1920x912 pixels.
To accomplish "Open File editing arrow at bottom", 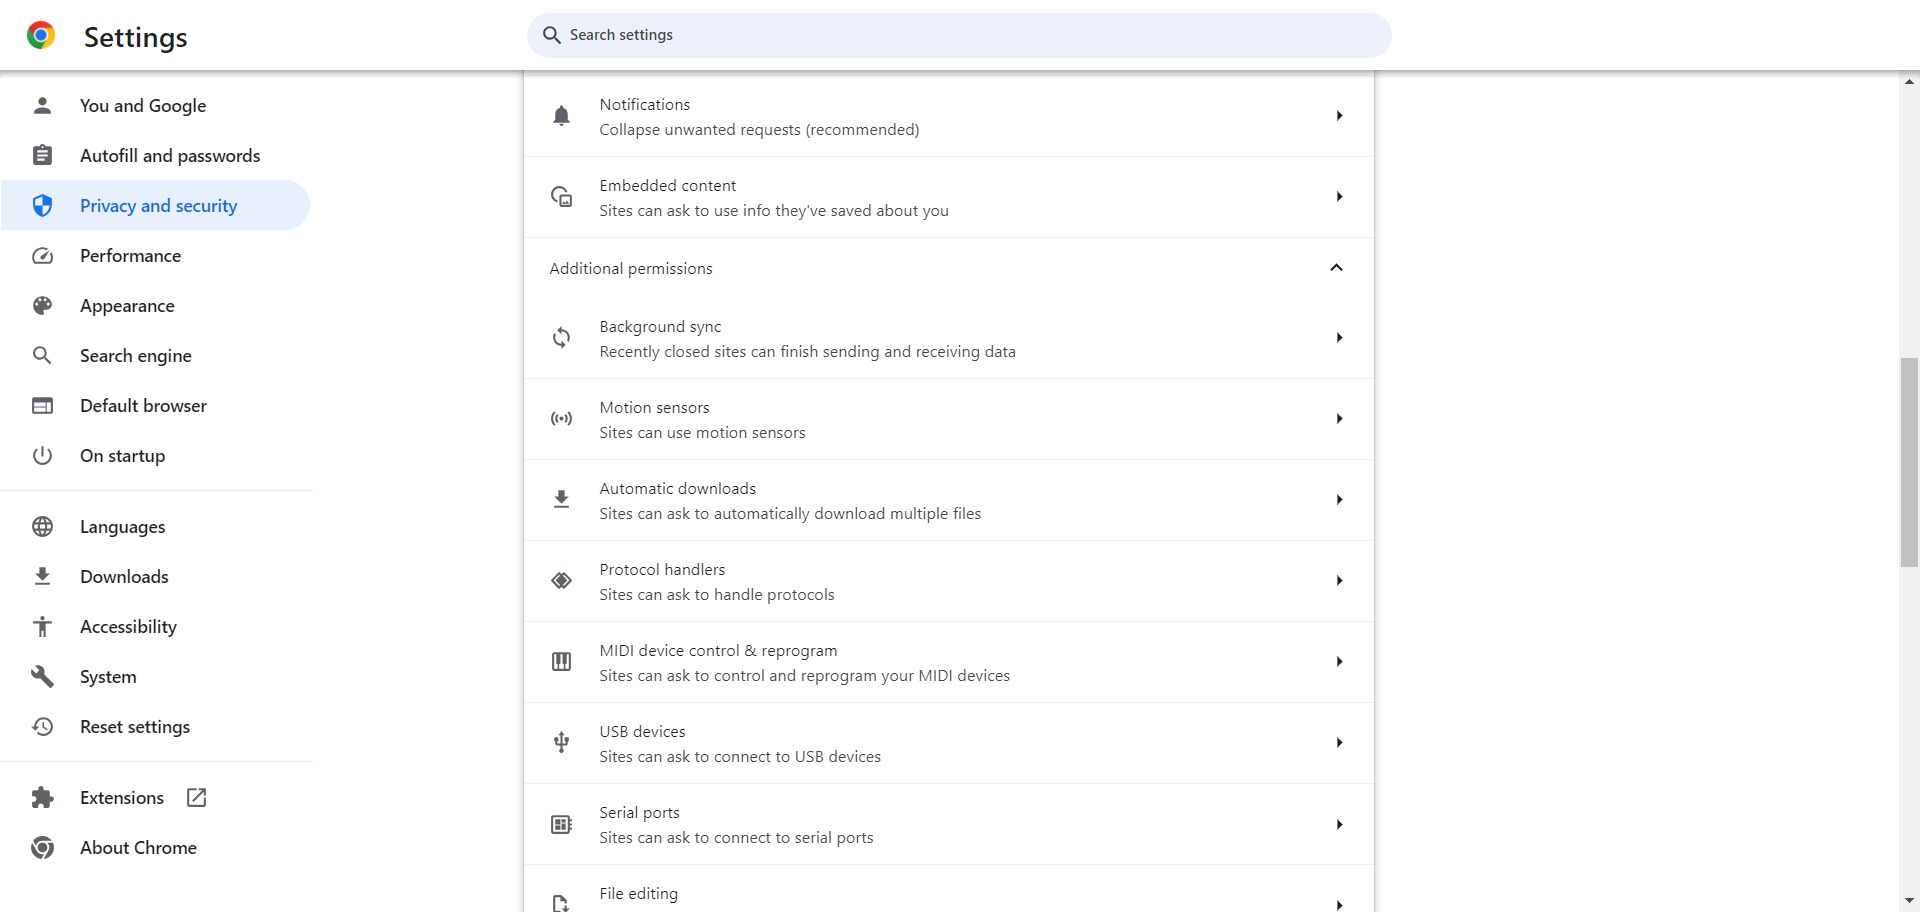I will (x=1339, y=905).
